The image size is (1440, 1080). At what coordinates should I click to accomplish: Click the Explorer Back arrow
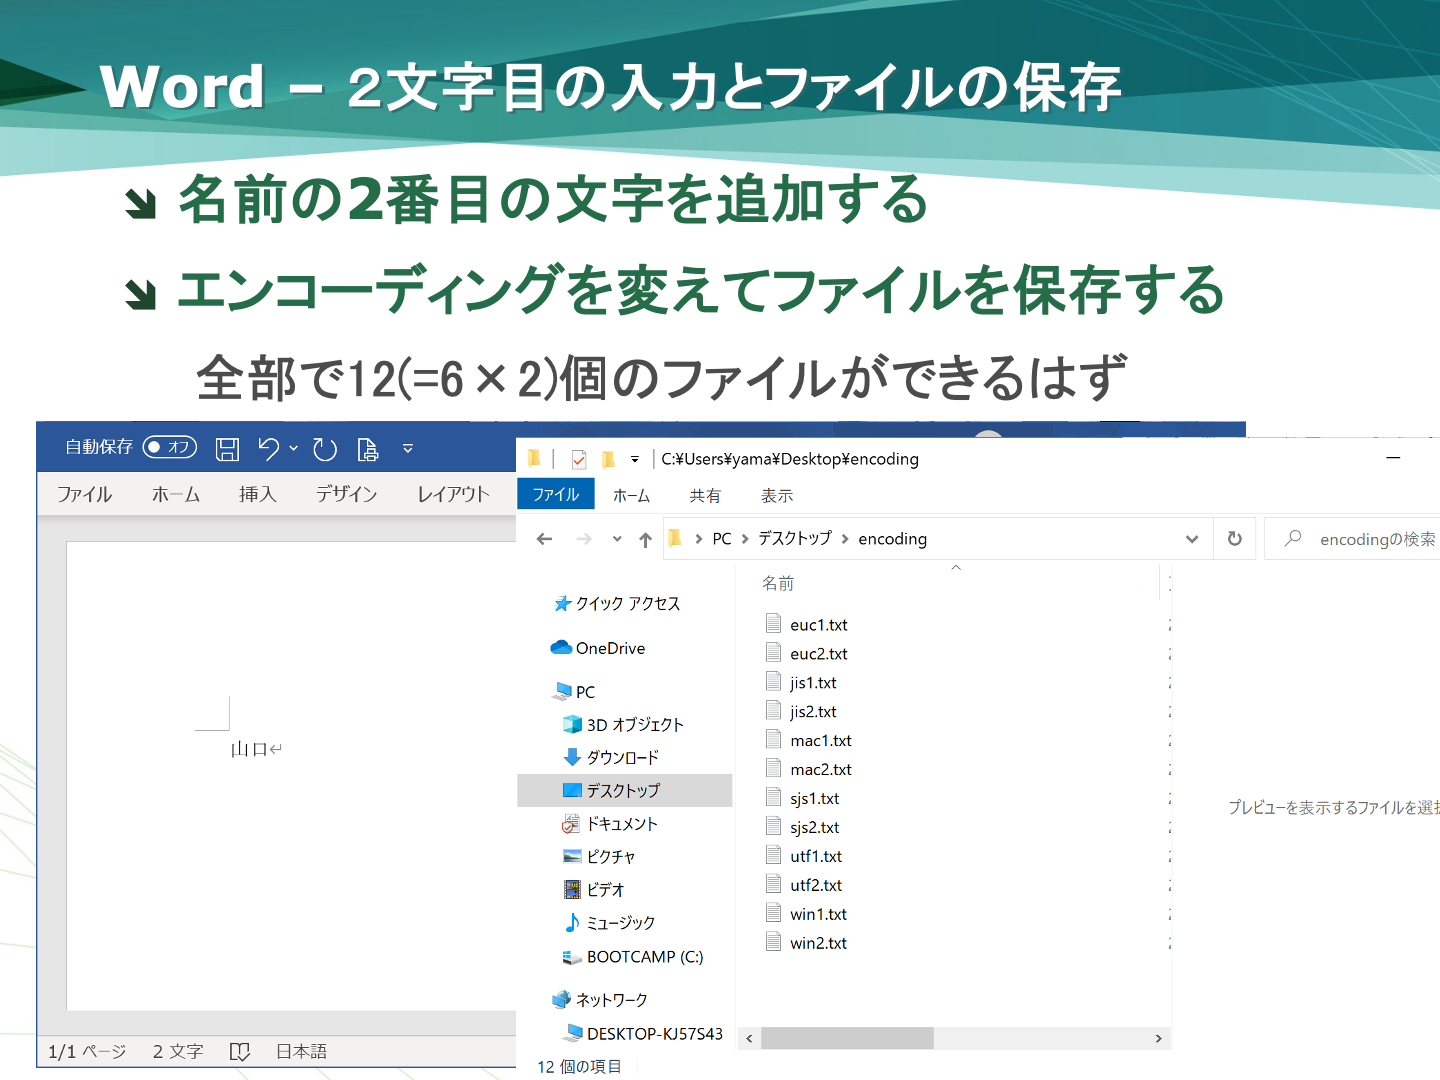[x=544, y=539]
